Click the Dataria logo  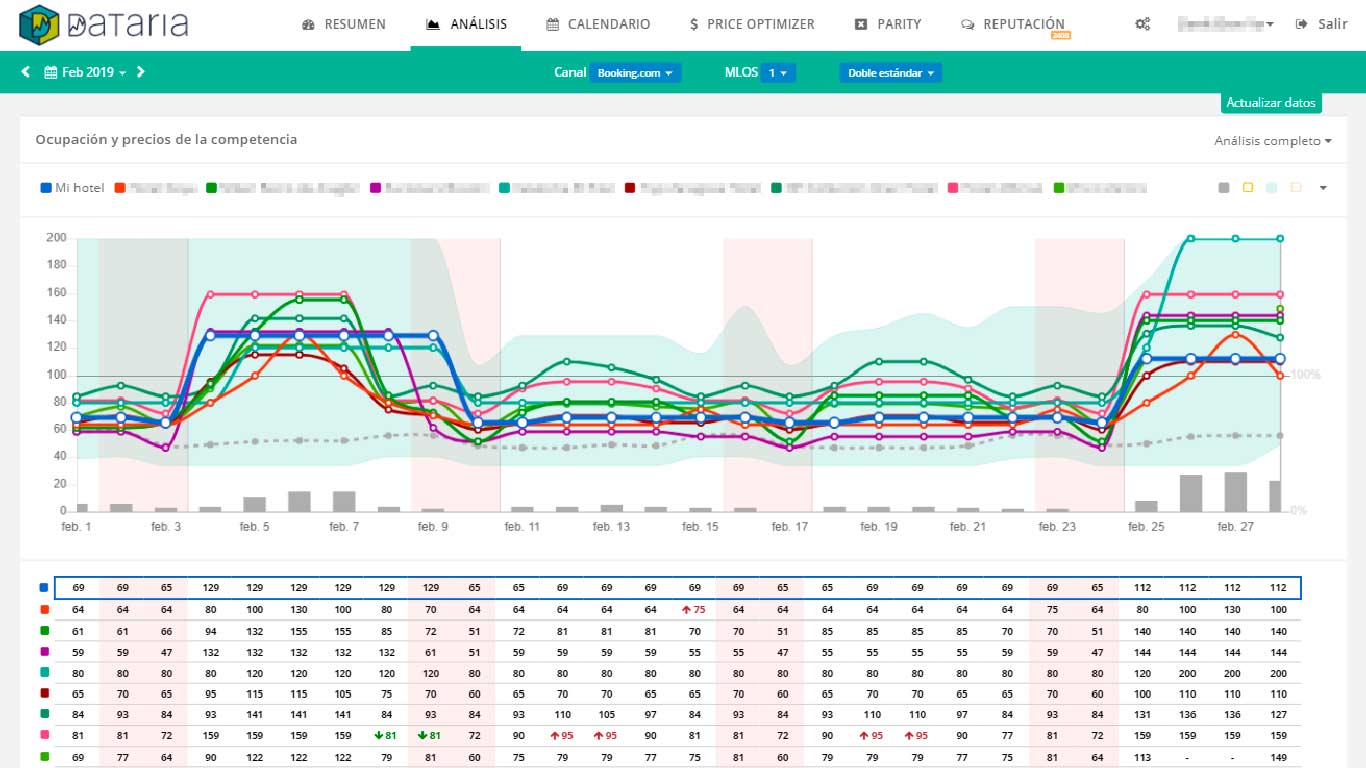[103, 24]
